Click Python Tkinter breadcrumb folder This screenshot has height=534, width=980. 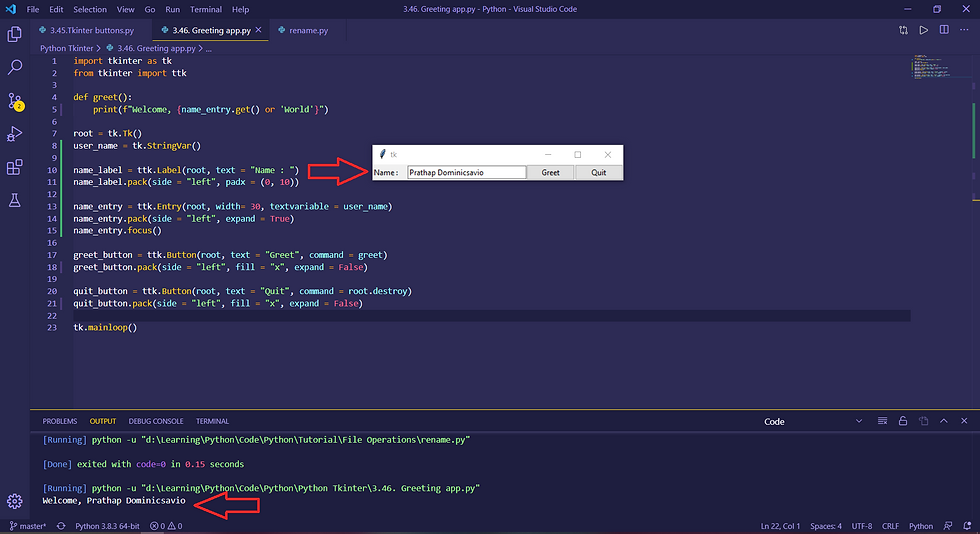(67, 48)
